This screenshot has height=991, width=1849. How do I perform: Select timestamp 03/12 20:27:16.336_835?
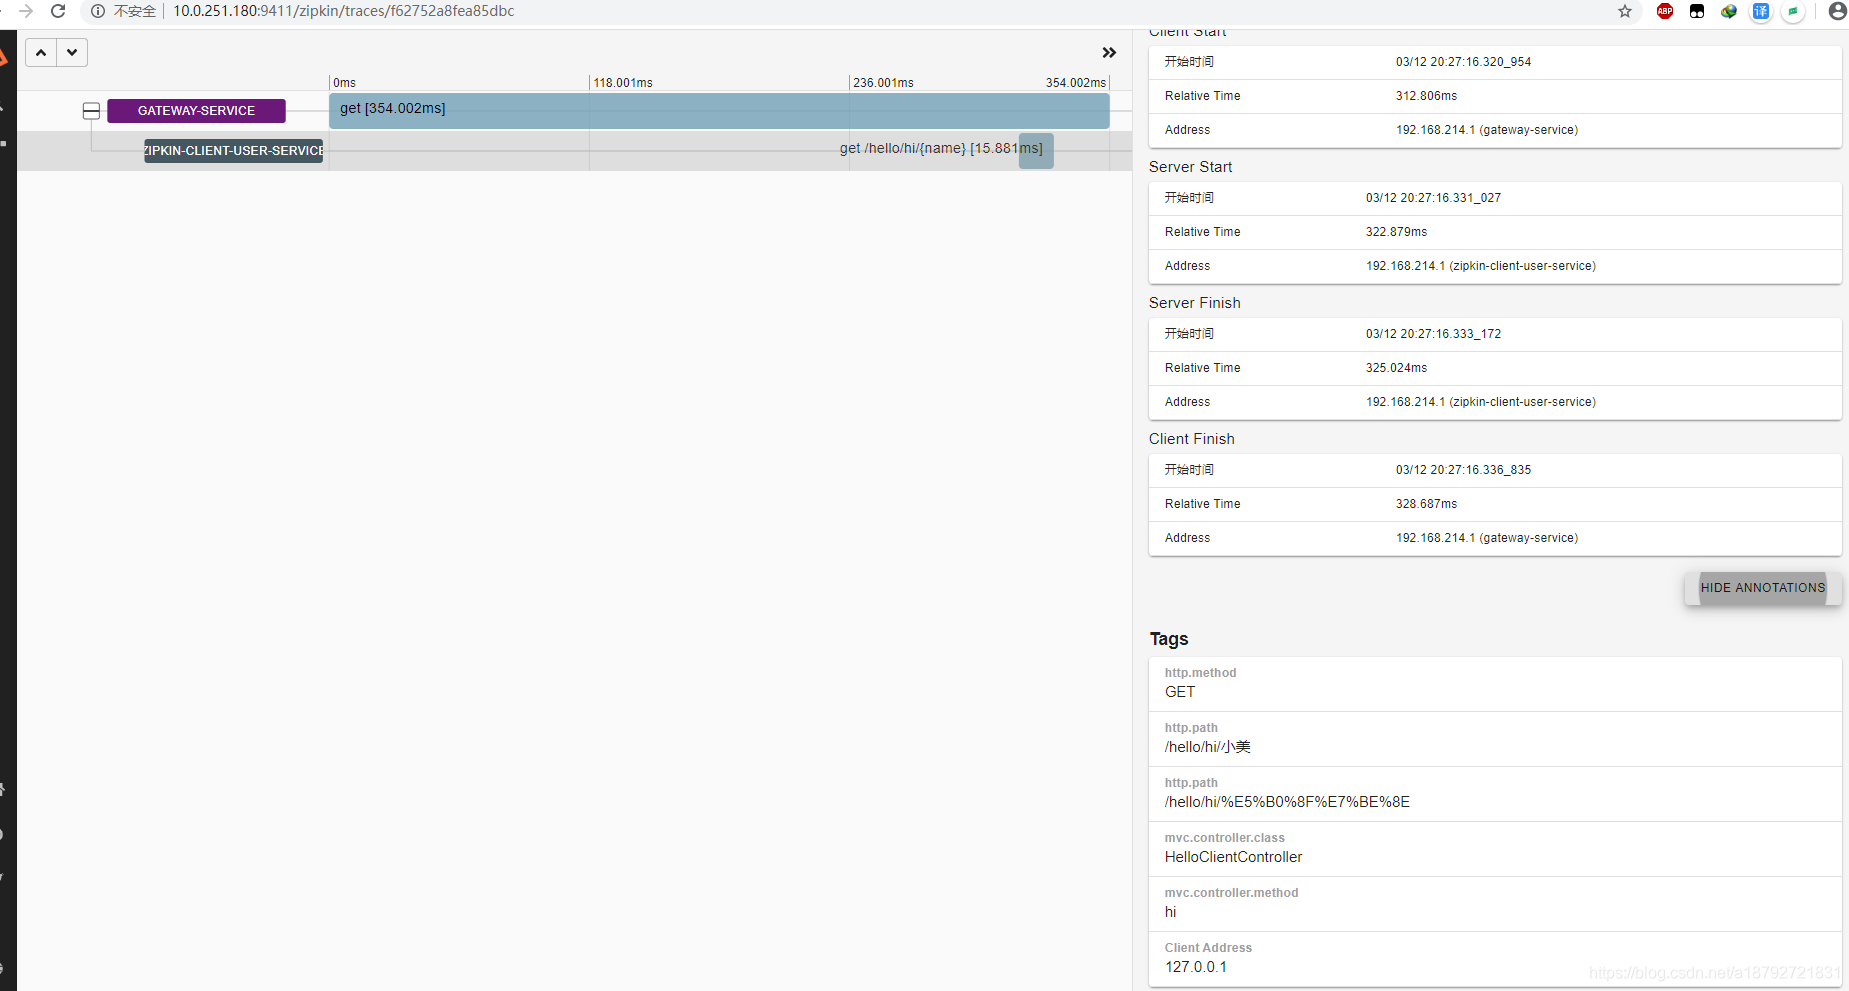point(1463,470)
